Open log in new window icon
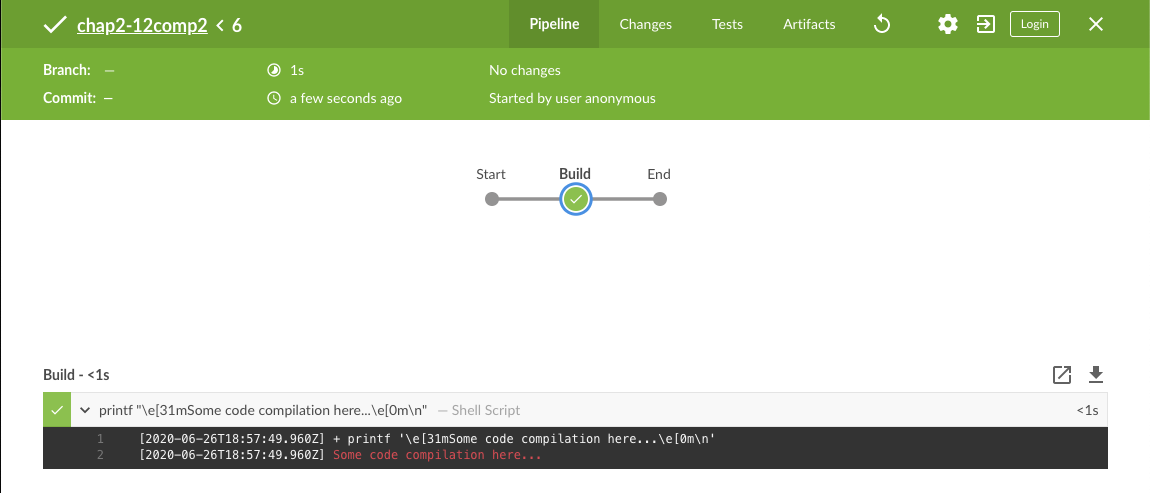The width and height of the screenshot is (1150, 493). coord(1062,375)
